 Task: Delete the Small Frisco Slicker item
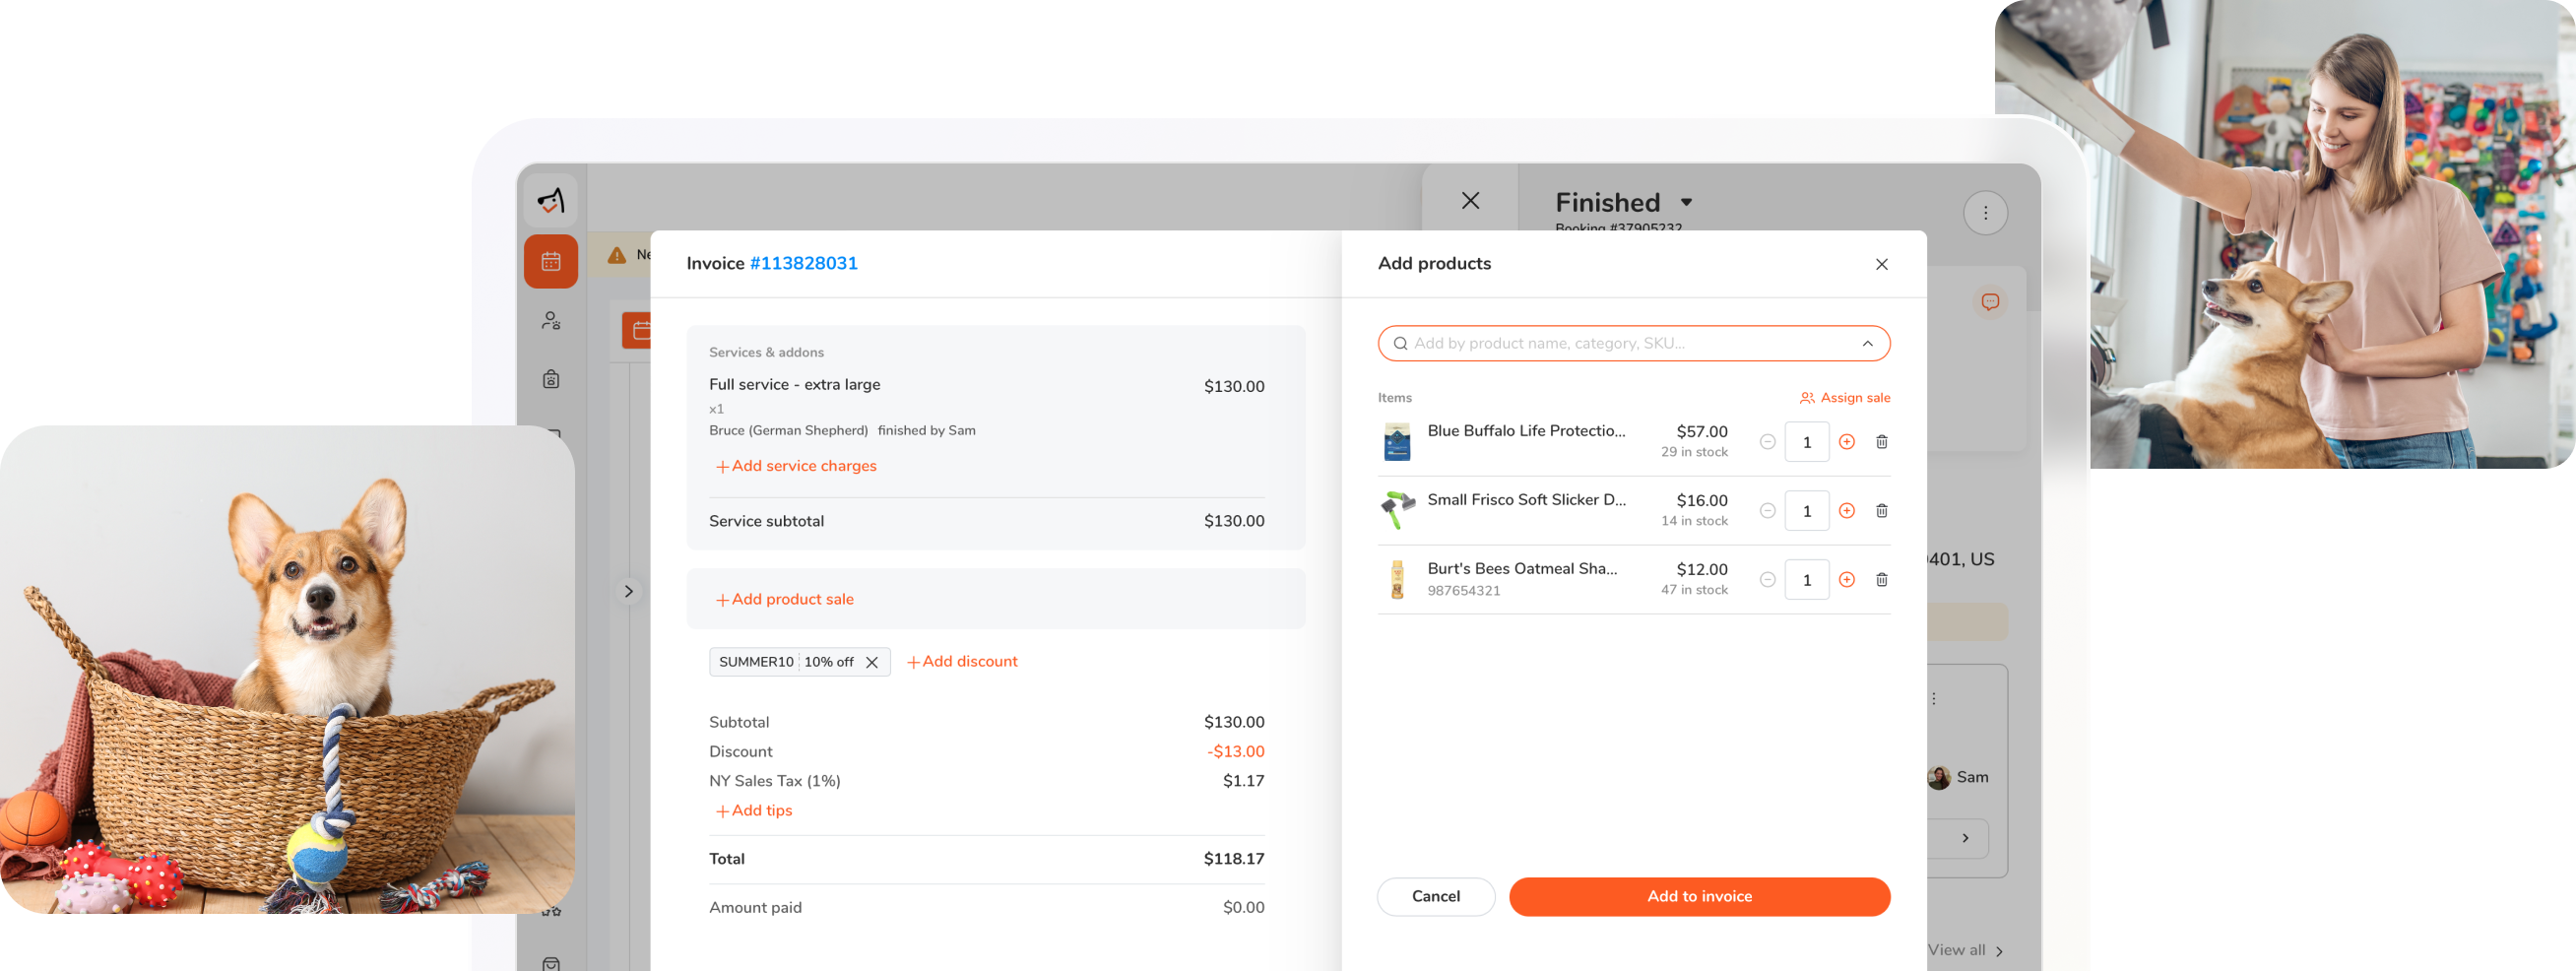[x=1881, y=511]
